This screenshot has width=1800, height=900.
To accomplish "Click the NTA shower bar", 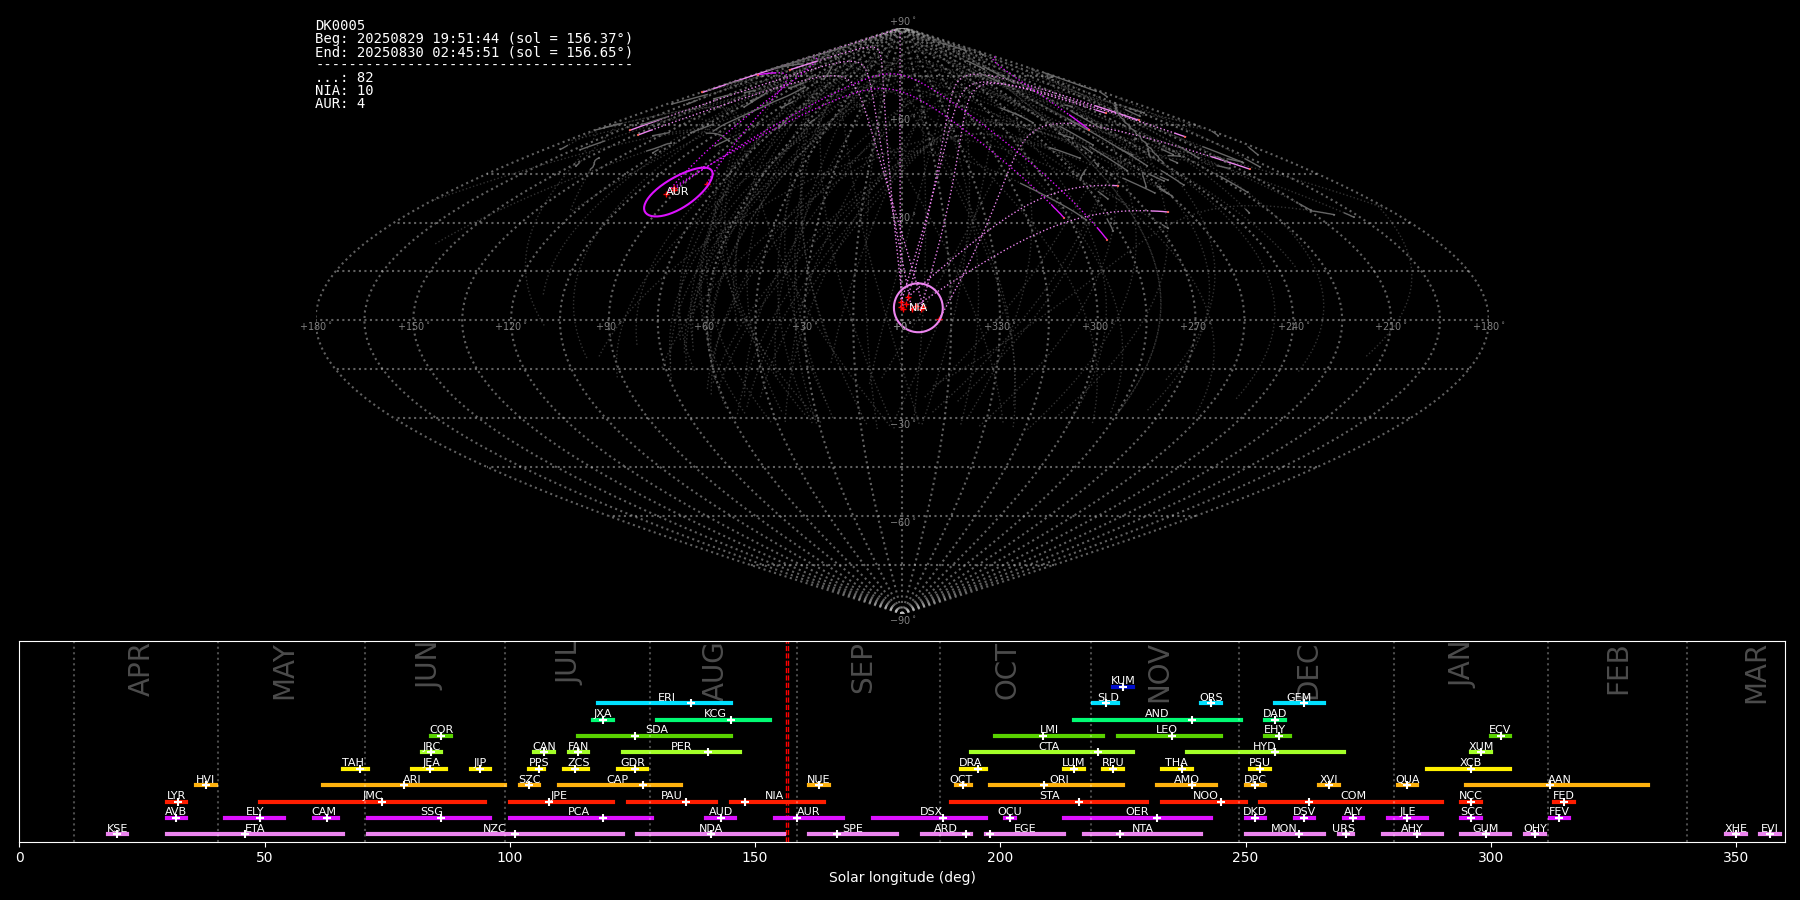I will point(1141,834).
